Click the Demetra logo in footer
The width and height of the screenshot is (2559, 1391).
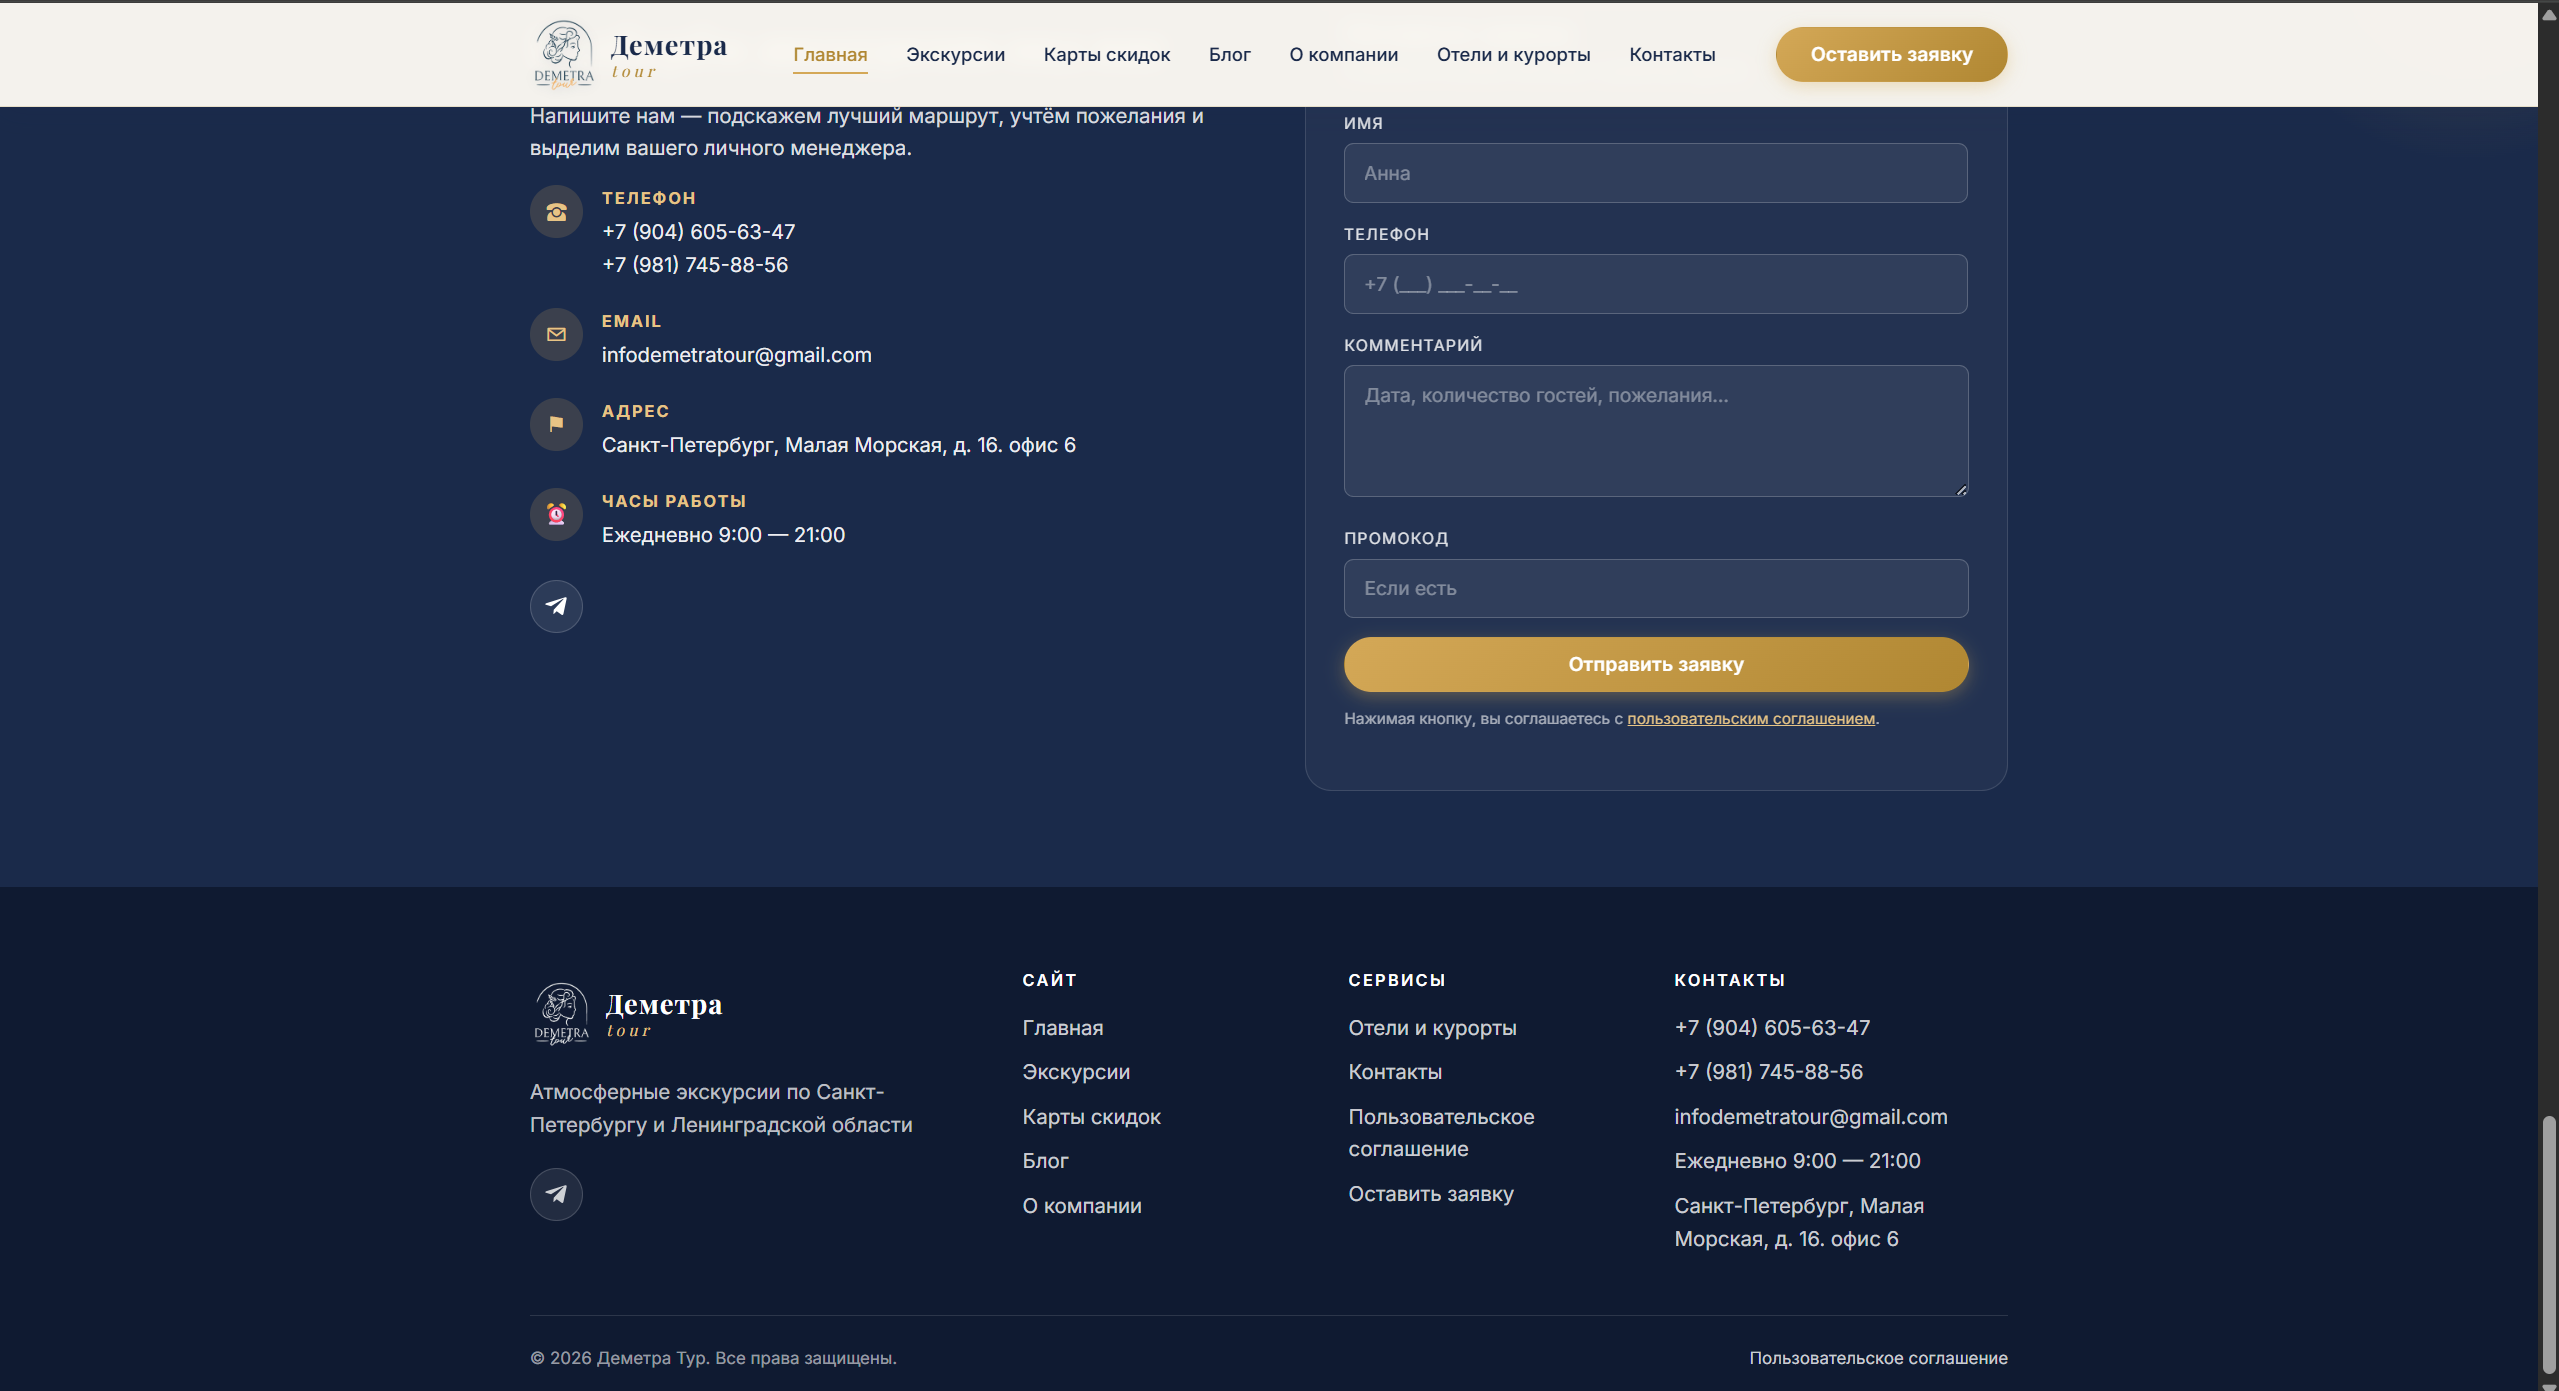tap(628, 1014)
